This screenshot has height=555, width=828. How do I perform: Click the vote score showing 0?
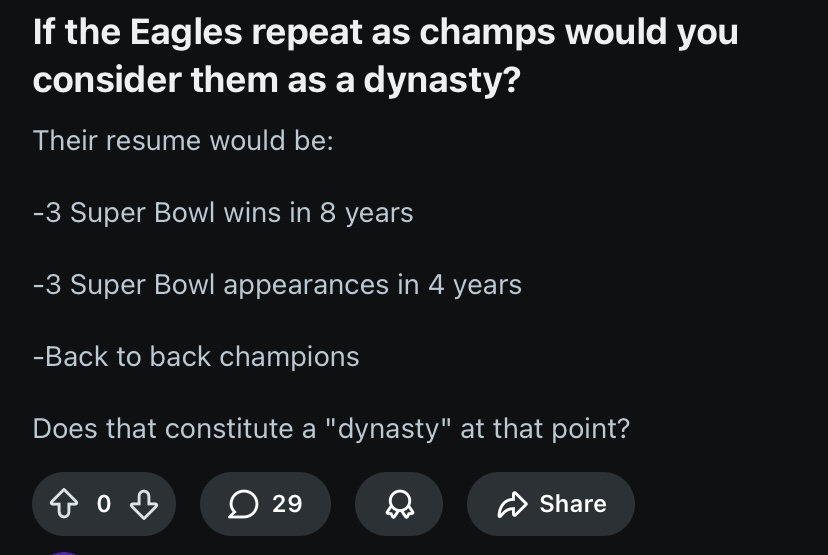[103, 504]
